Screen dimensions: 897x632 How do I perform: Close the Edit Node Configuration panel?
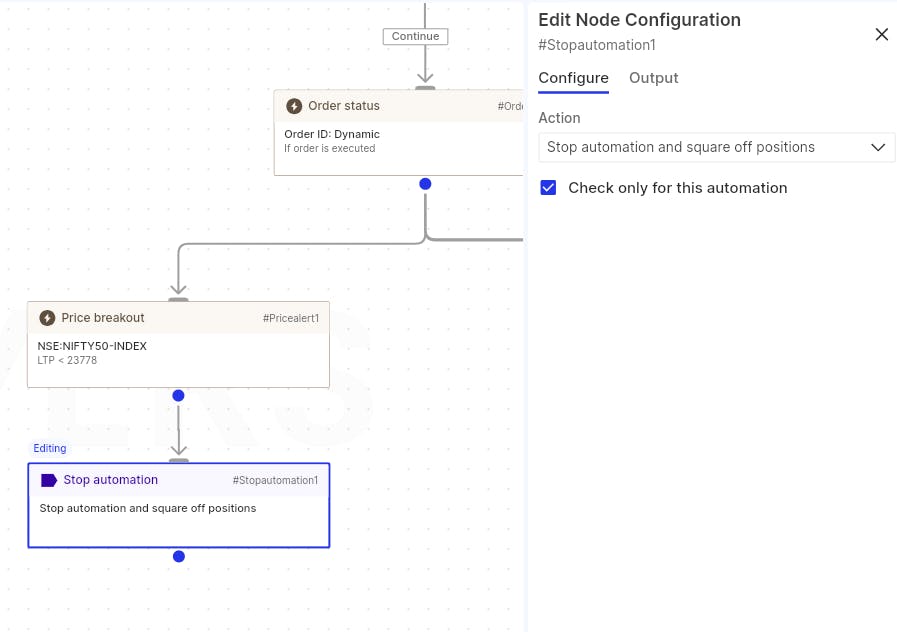coord(882,34)
